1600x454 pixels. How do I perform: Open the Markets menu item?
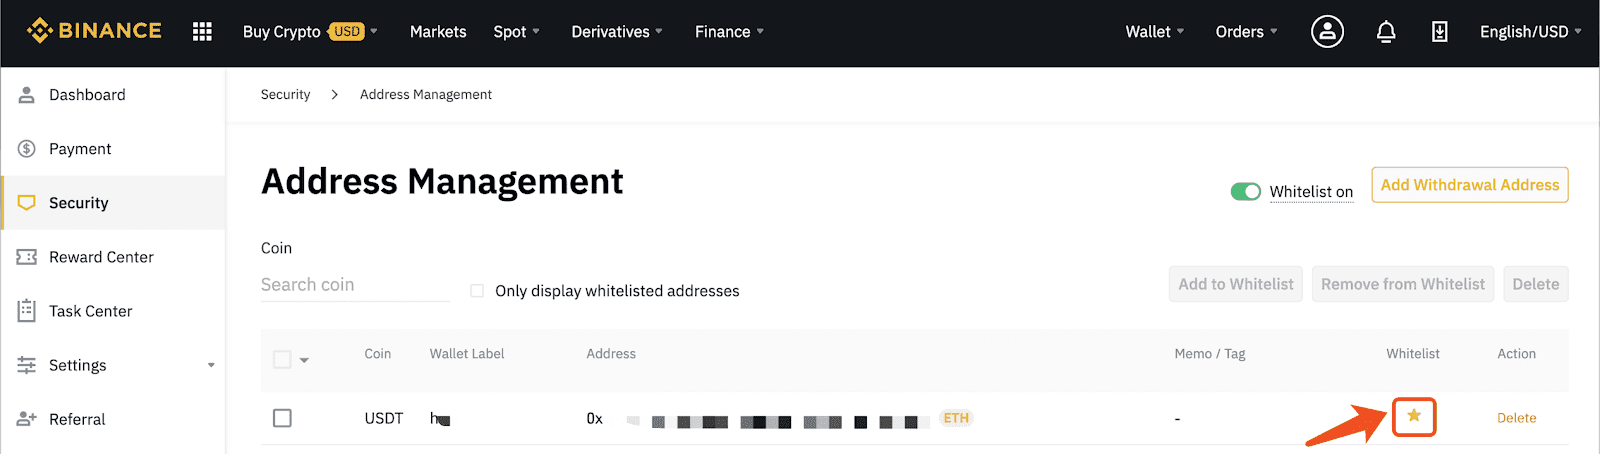[x=438, y=32]
